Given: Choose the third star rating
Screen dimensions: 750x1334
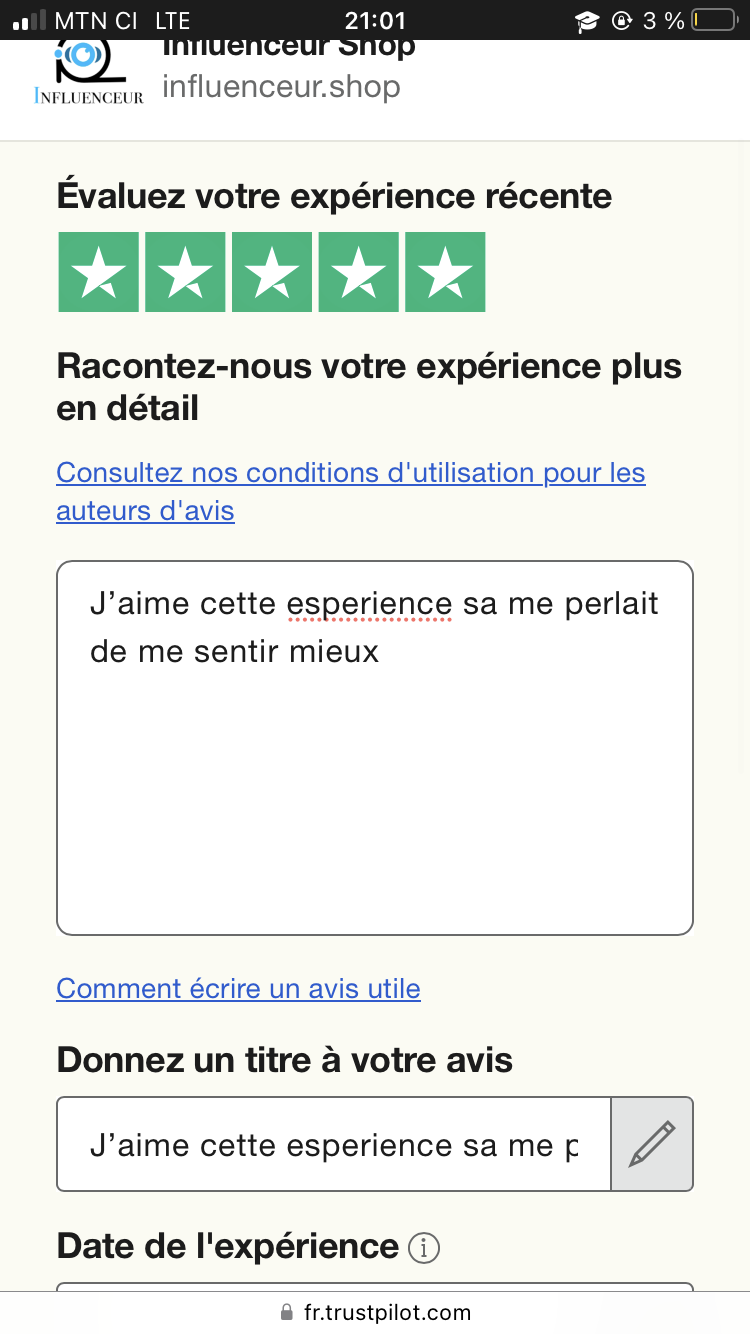Looking at the screenshot, I should 272,272.
